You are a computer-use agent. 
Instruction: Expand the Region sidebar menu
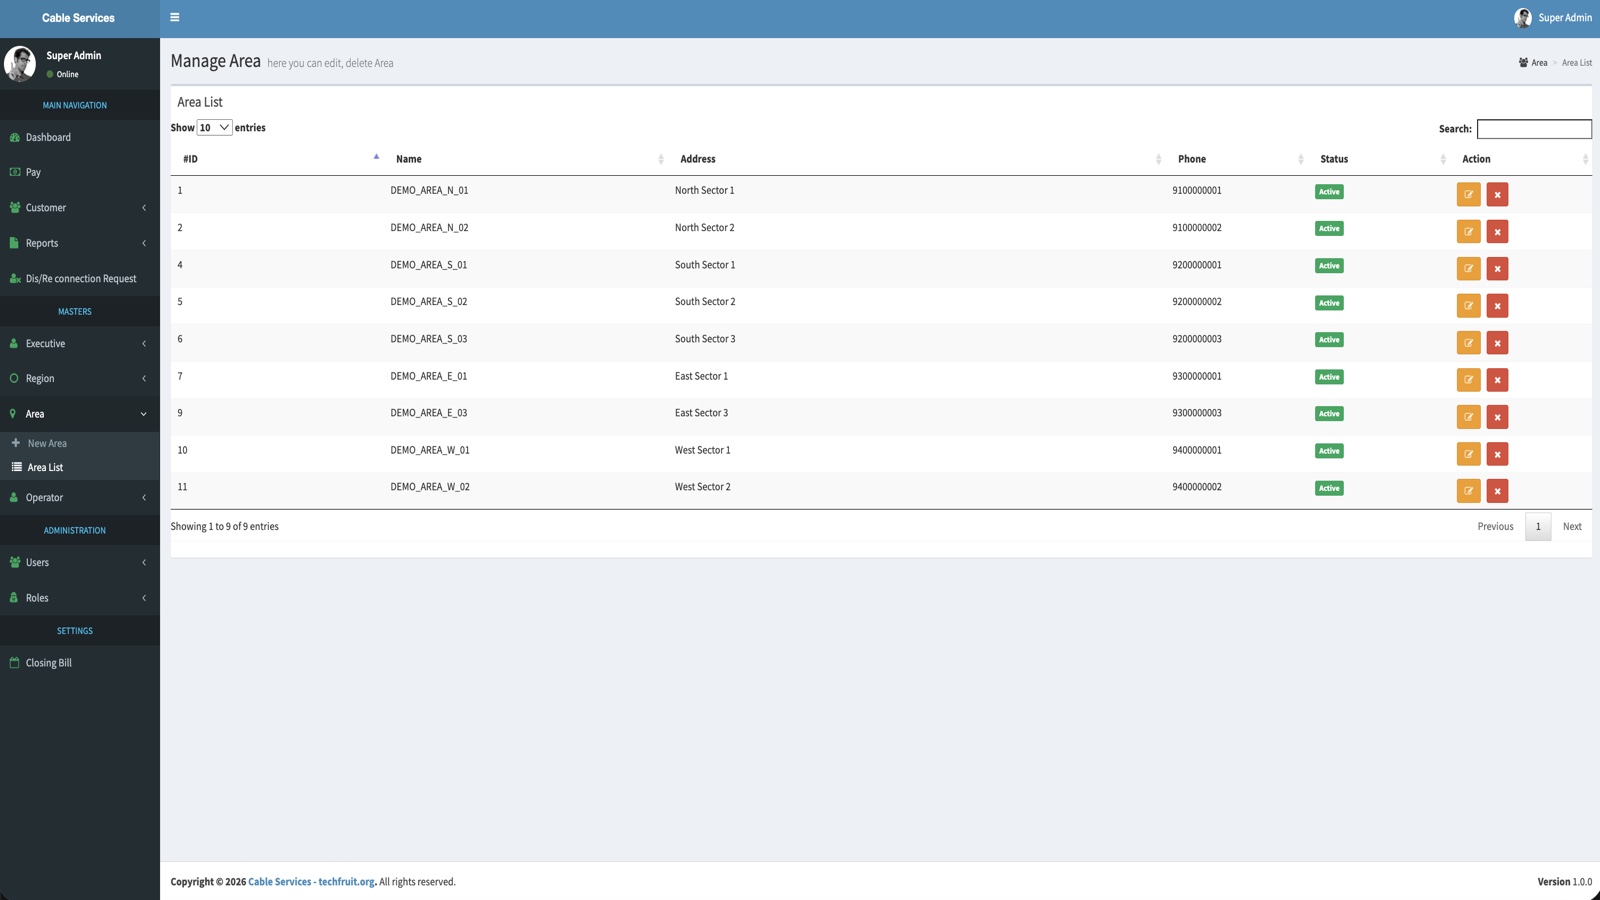coord(80,378)
